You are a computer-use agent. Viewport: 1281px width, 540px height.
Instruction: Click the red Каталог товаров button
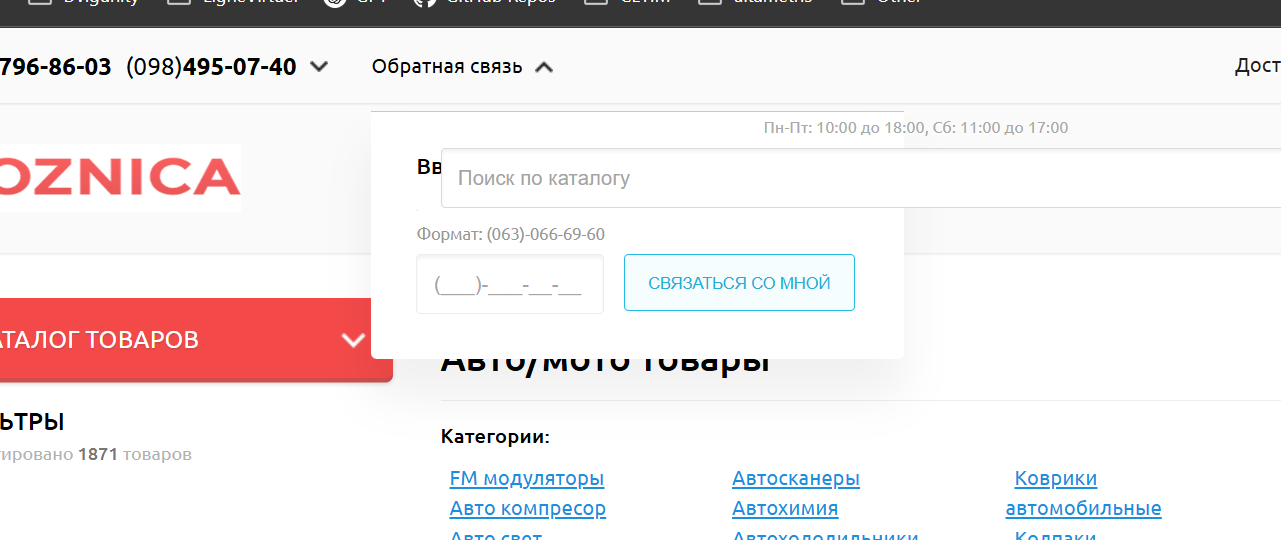point(150,340)
